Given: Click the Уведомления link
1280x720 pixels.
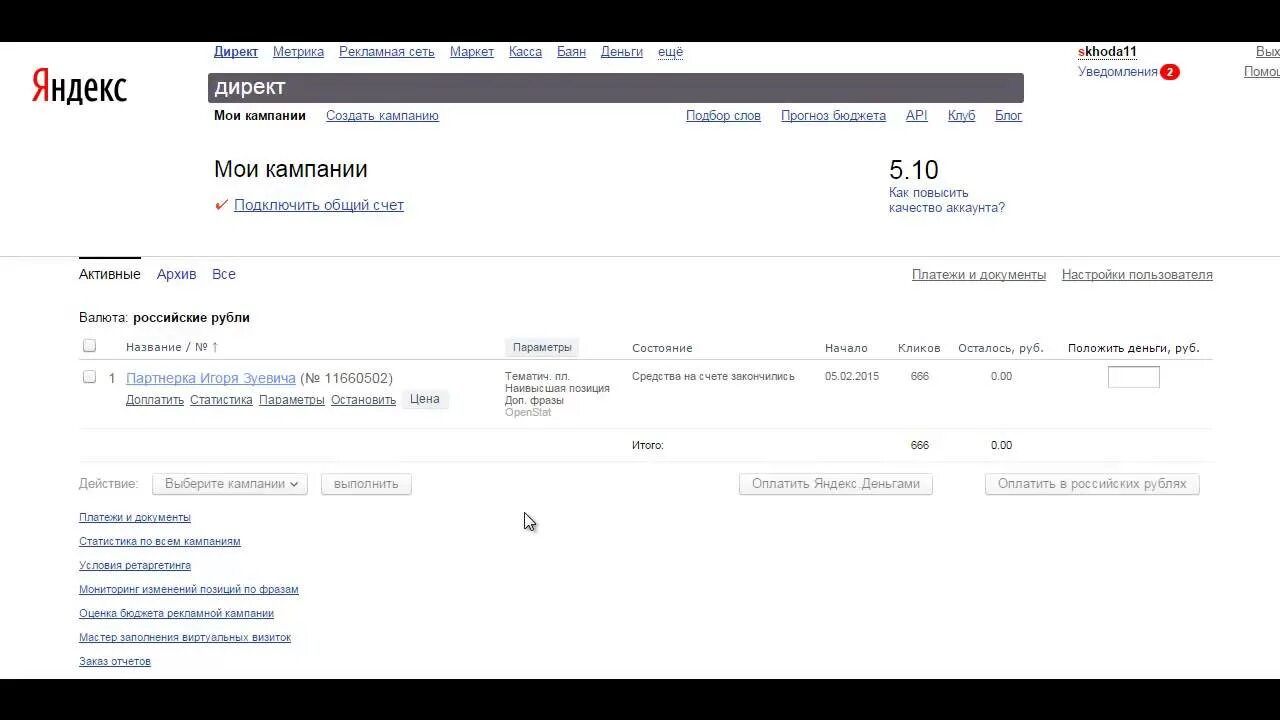Looking at the screenshot, I should 1118,72.
